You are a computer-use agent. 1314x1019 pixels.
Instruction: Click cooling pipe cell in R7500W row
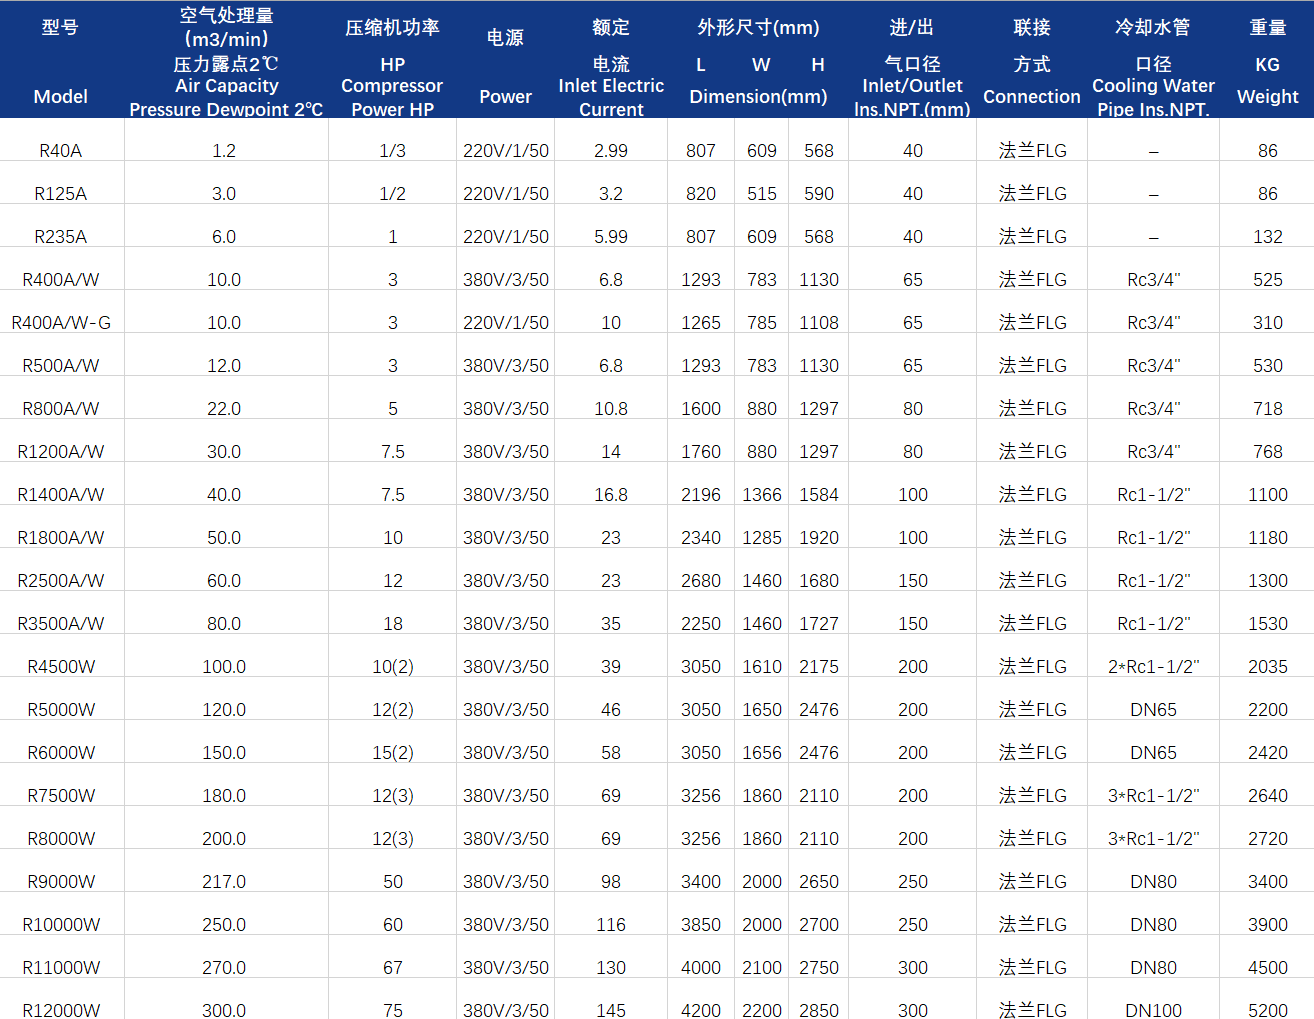[x=1153, y=796]
